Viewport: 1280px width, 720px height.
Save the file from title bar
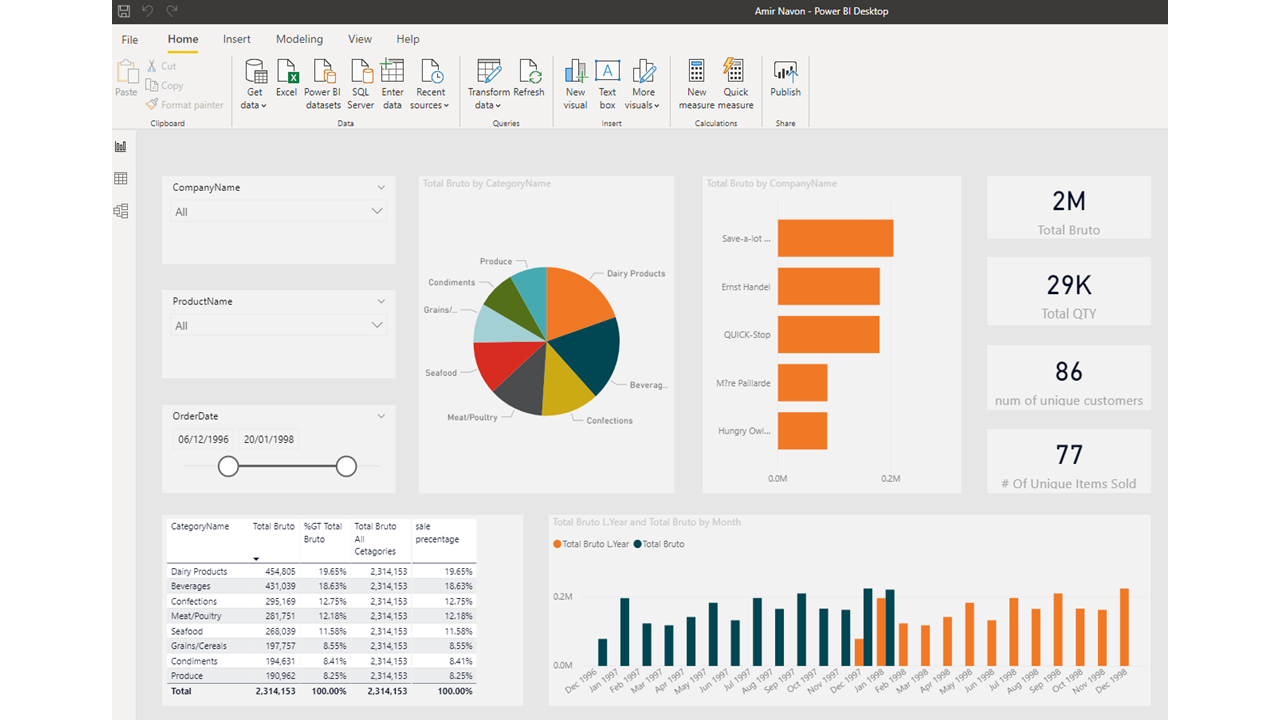click(x=123, y=11)
